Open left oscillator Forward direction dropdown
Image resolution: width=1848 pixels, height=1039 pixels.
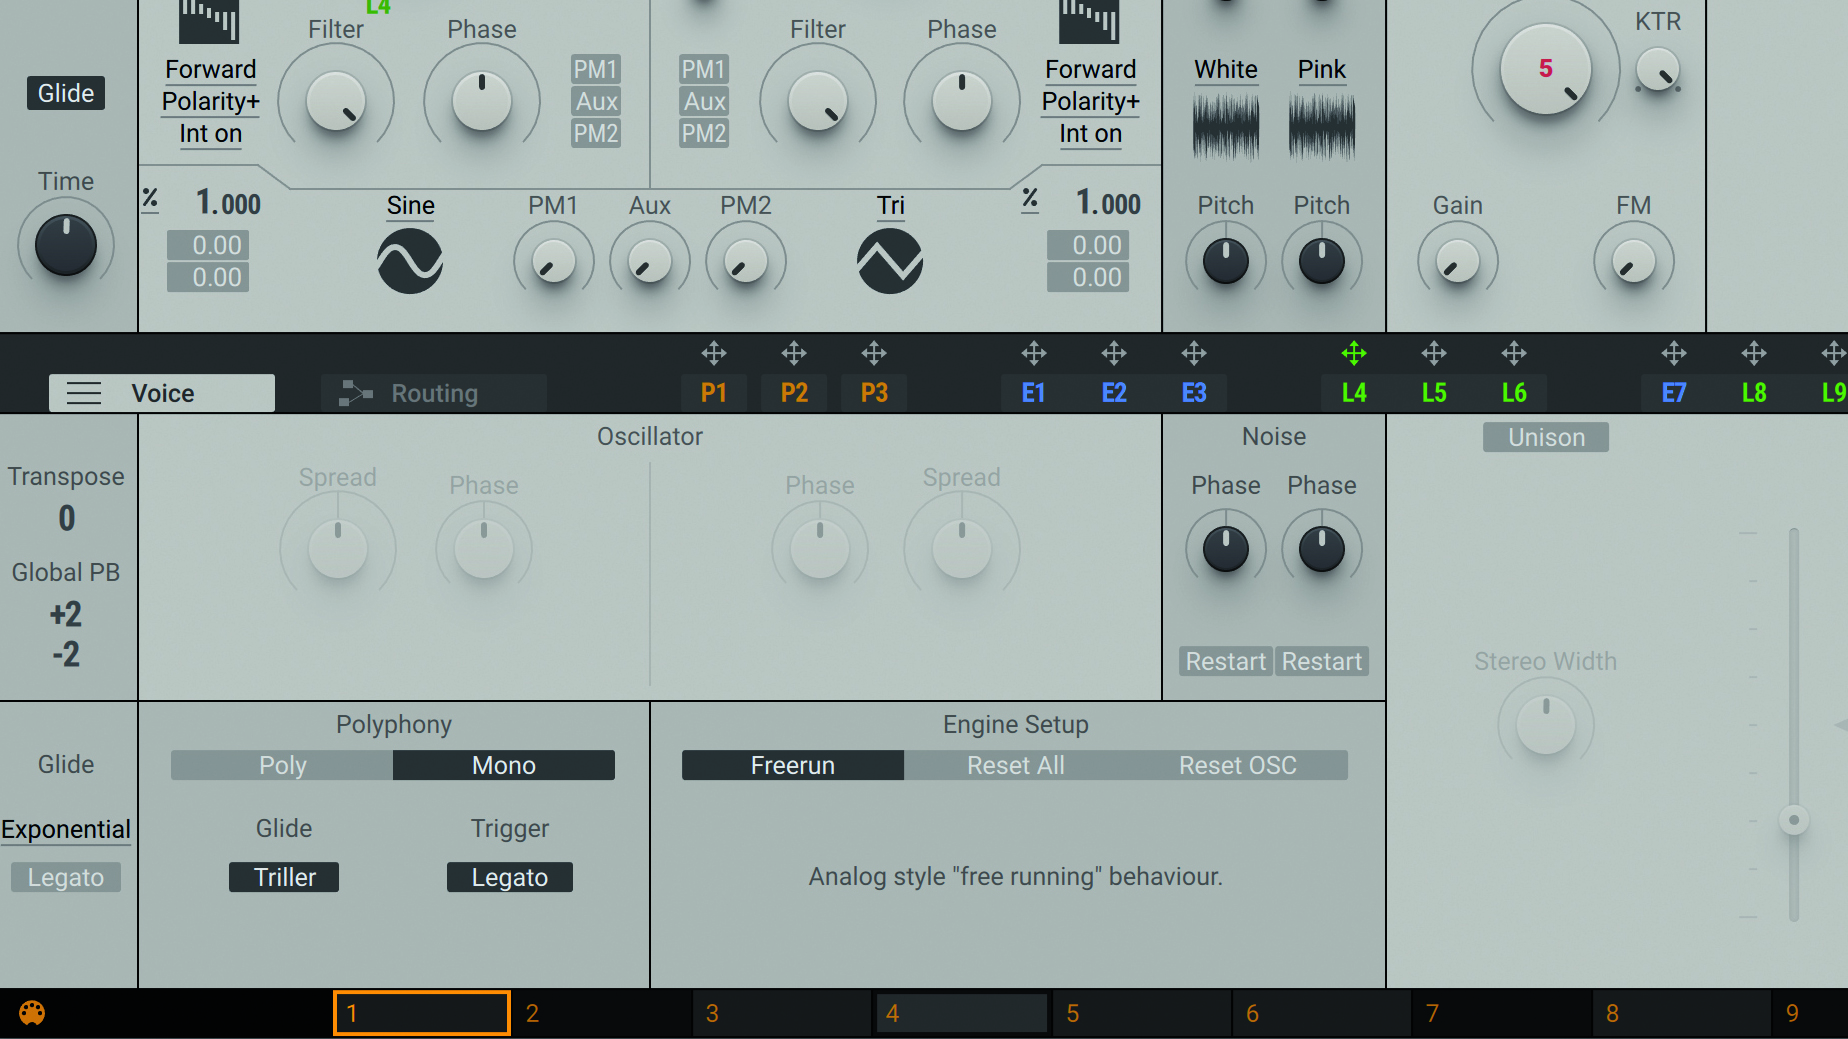[210, 69]
